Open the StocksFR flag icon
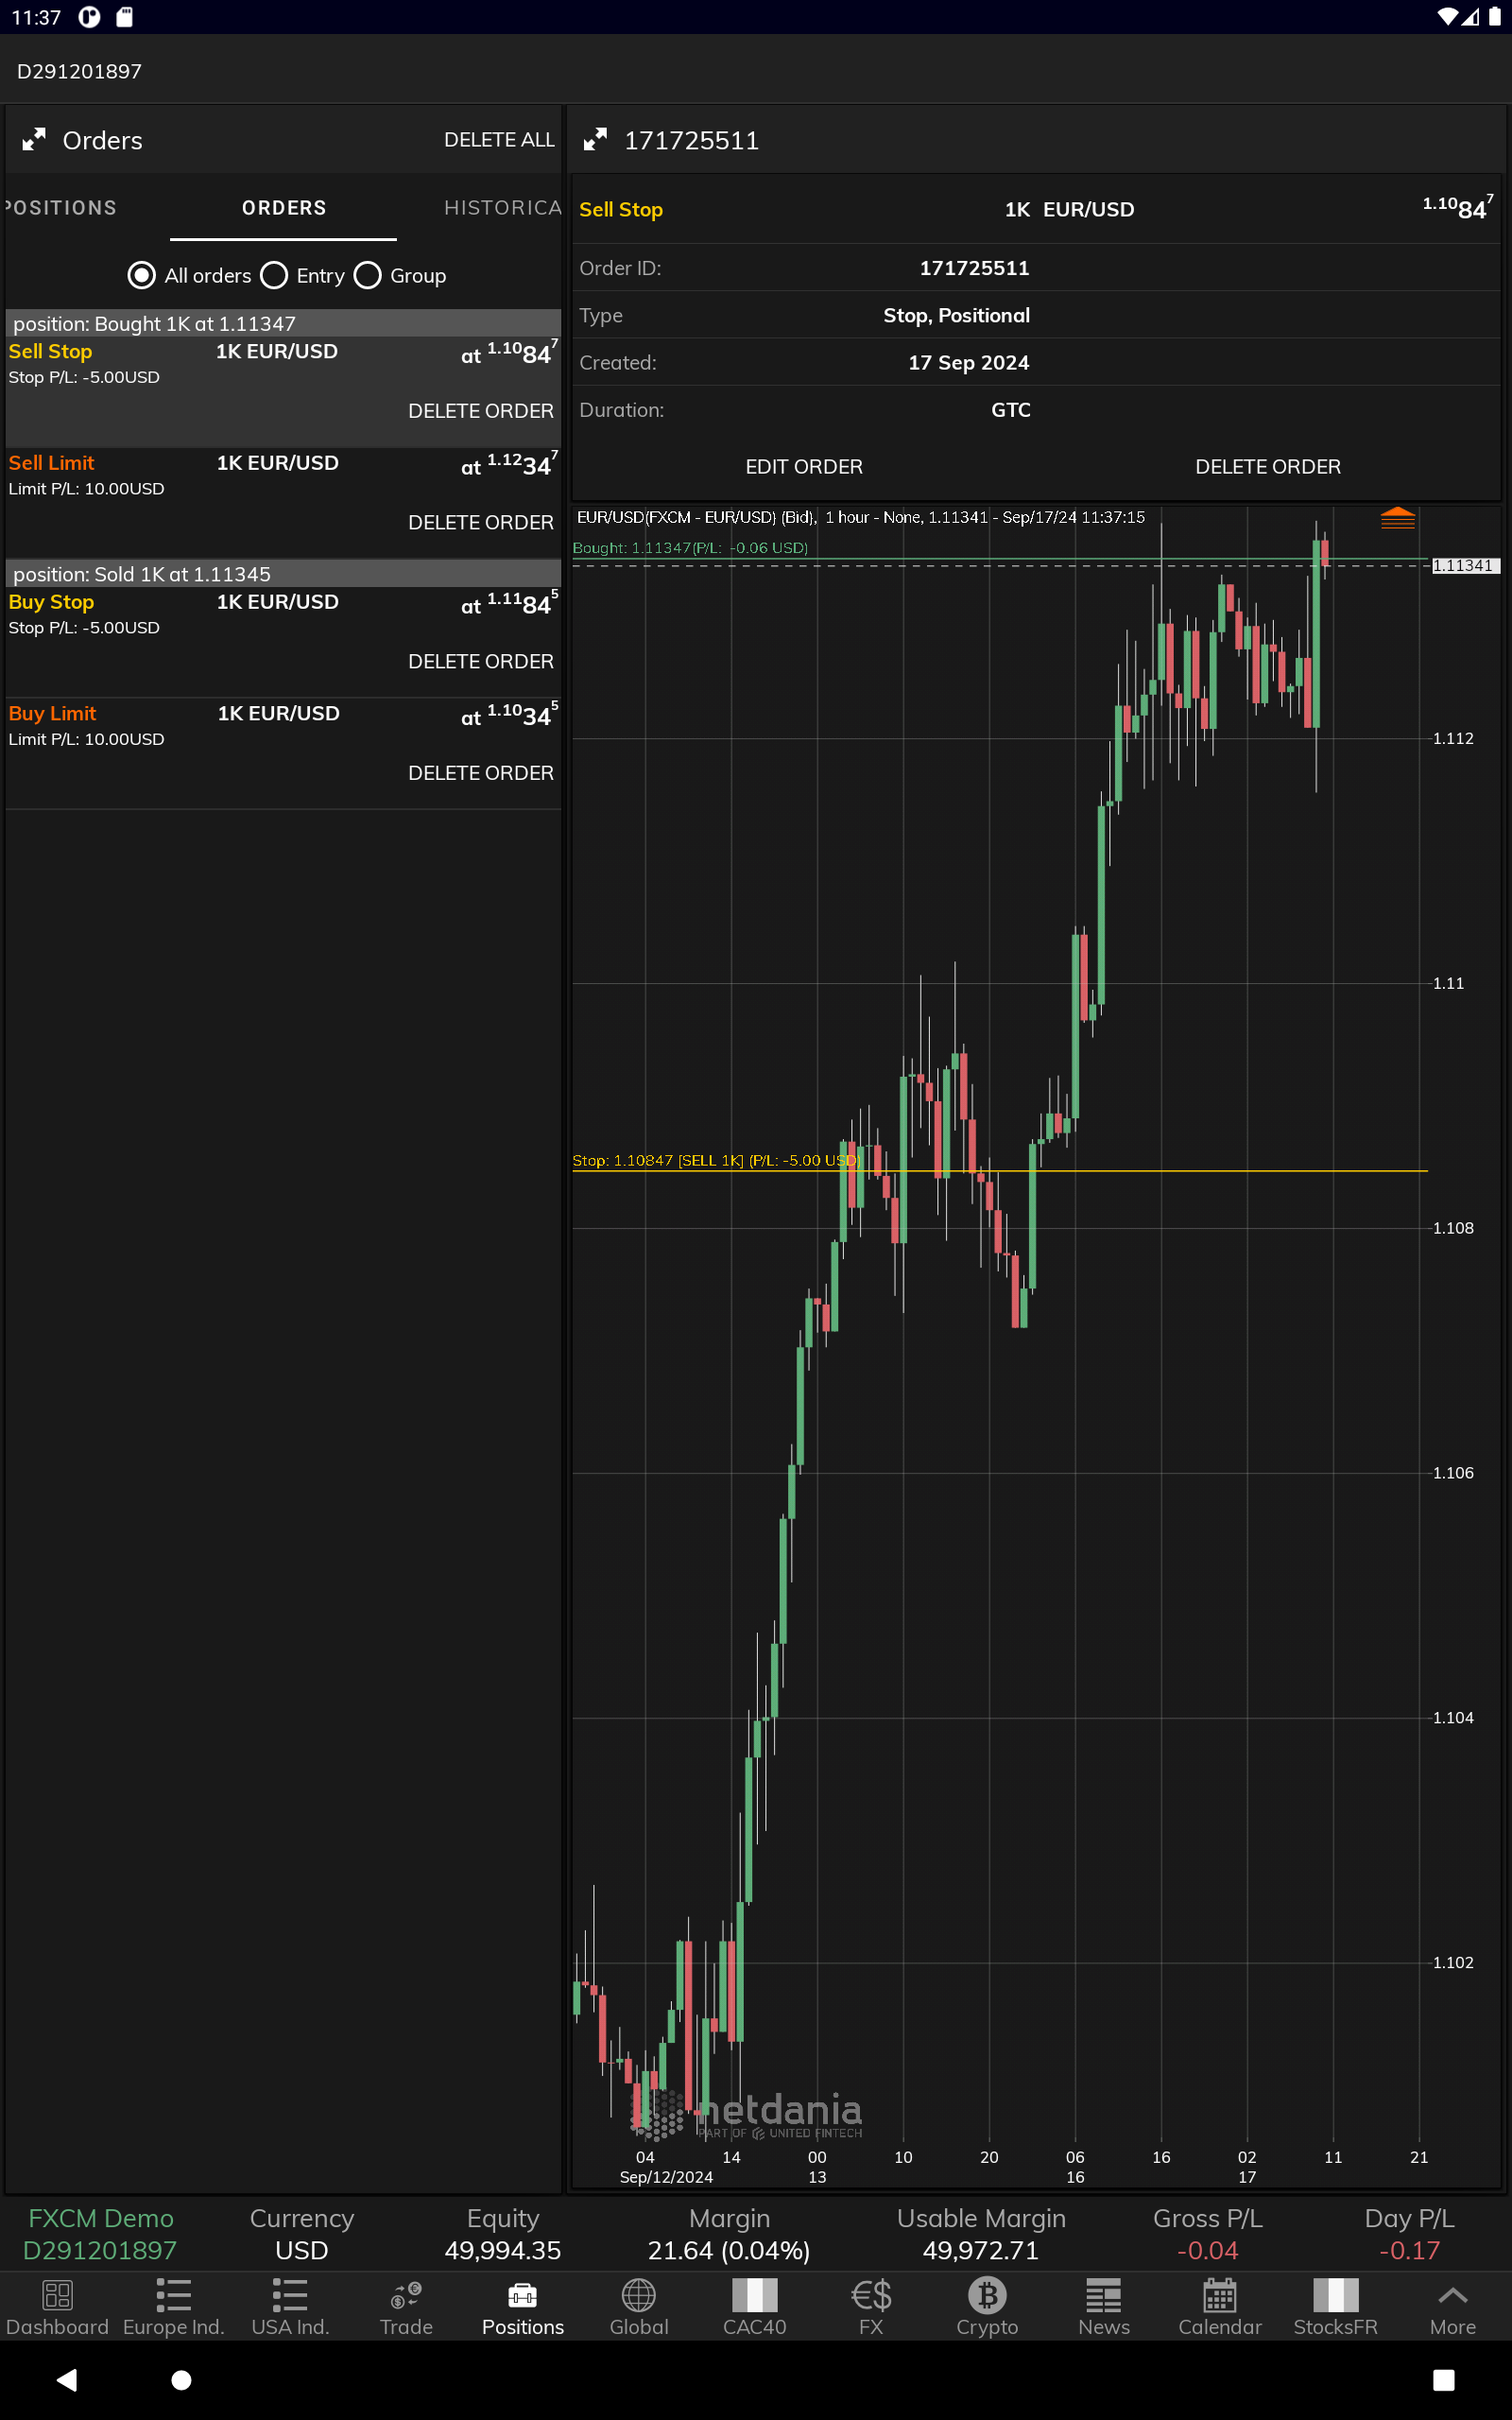This screenshot has height=2420, width=1512. 1336,2295
